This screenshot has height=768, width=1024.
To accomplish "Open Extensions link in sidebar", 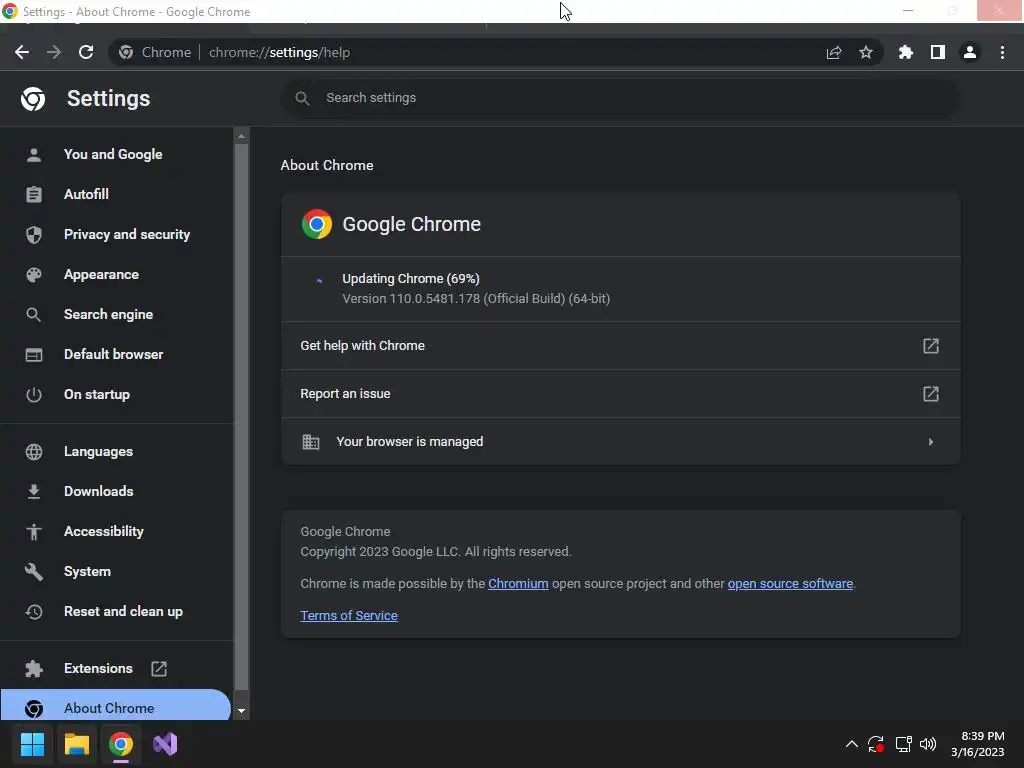I will pyautogui.click(x=116, y=669).
